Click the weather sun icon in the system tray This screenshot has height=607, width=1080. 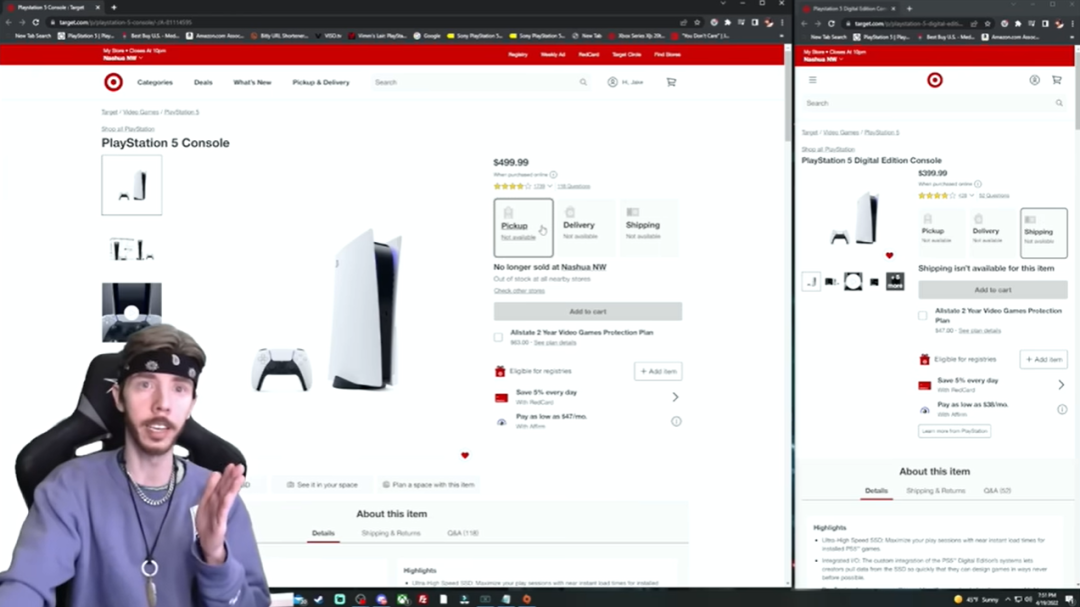pos(957,599)
